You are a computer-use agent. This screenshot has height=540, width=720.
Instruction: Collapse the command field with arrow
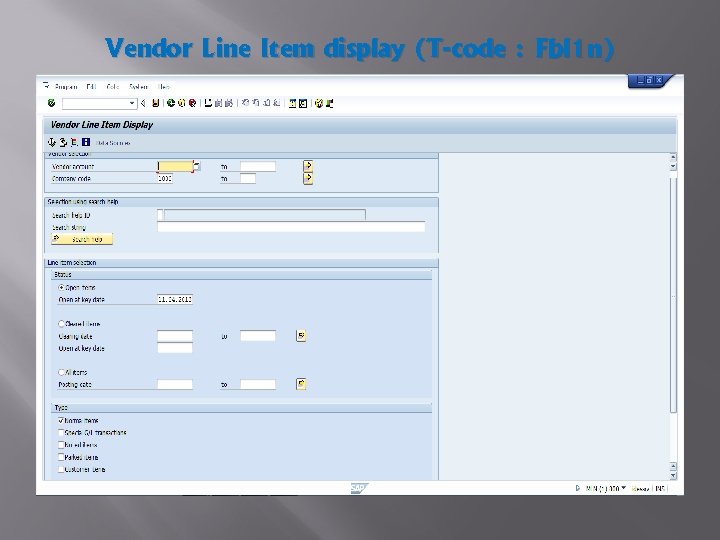[143, 103]
